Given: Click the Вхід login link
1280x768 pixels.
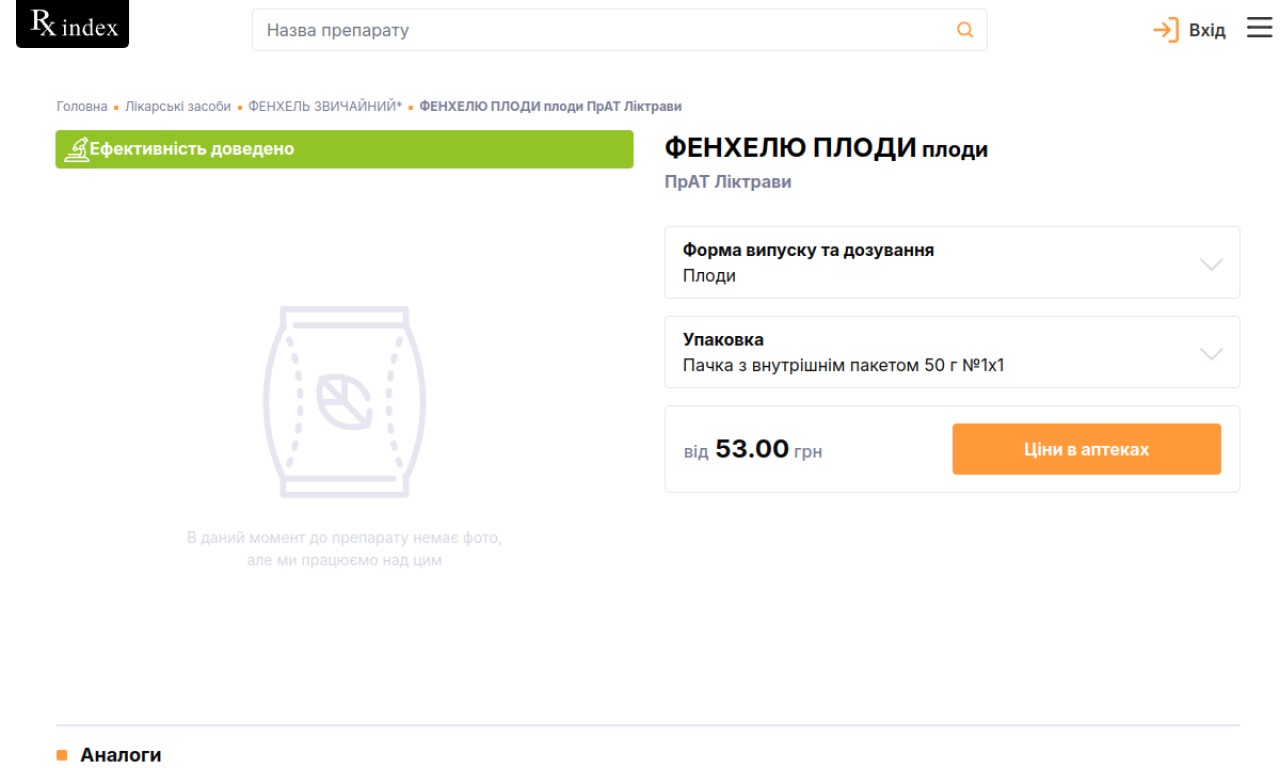Looking at the screenshot, I should pyautogui.click(x=1207, y=30).
